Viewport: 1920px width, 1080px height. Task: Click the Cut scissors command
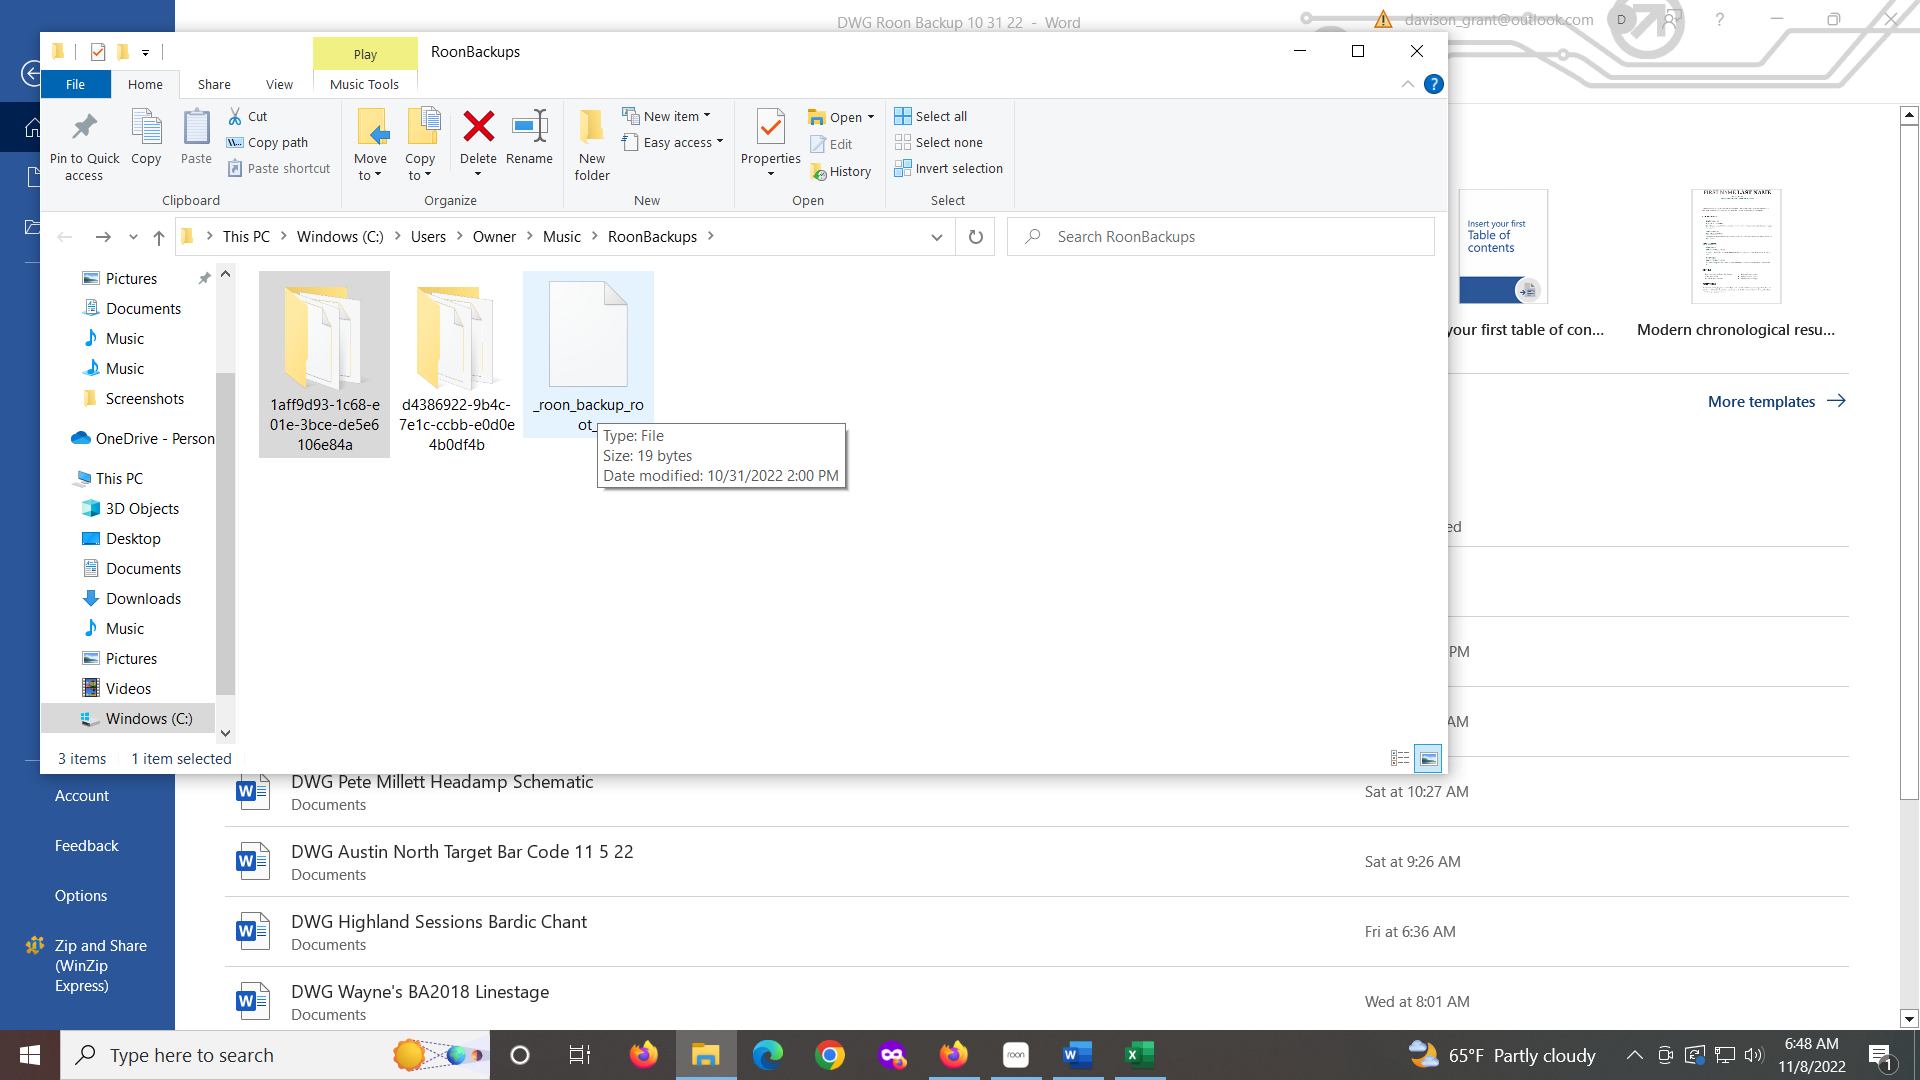click(247, 116)
